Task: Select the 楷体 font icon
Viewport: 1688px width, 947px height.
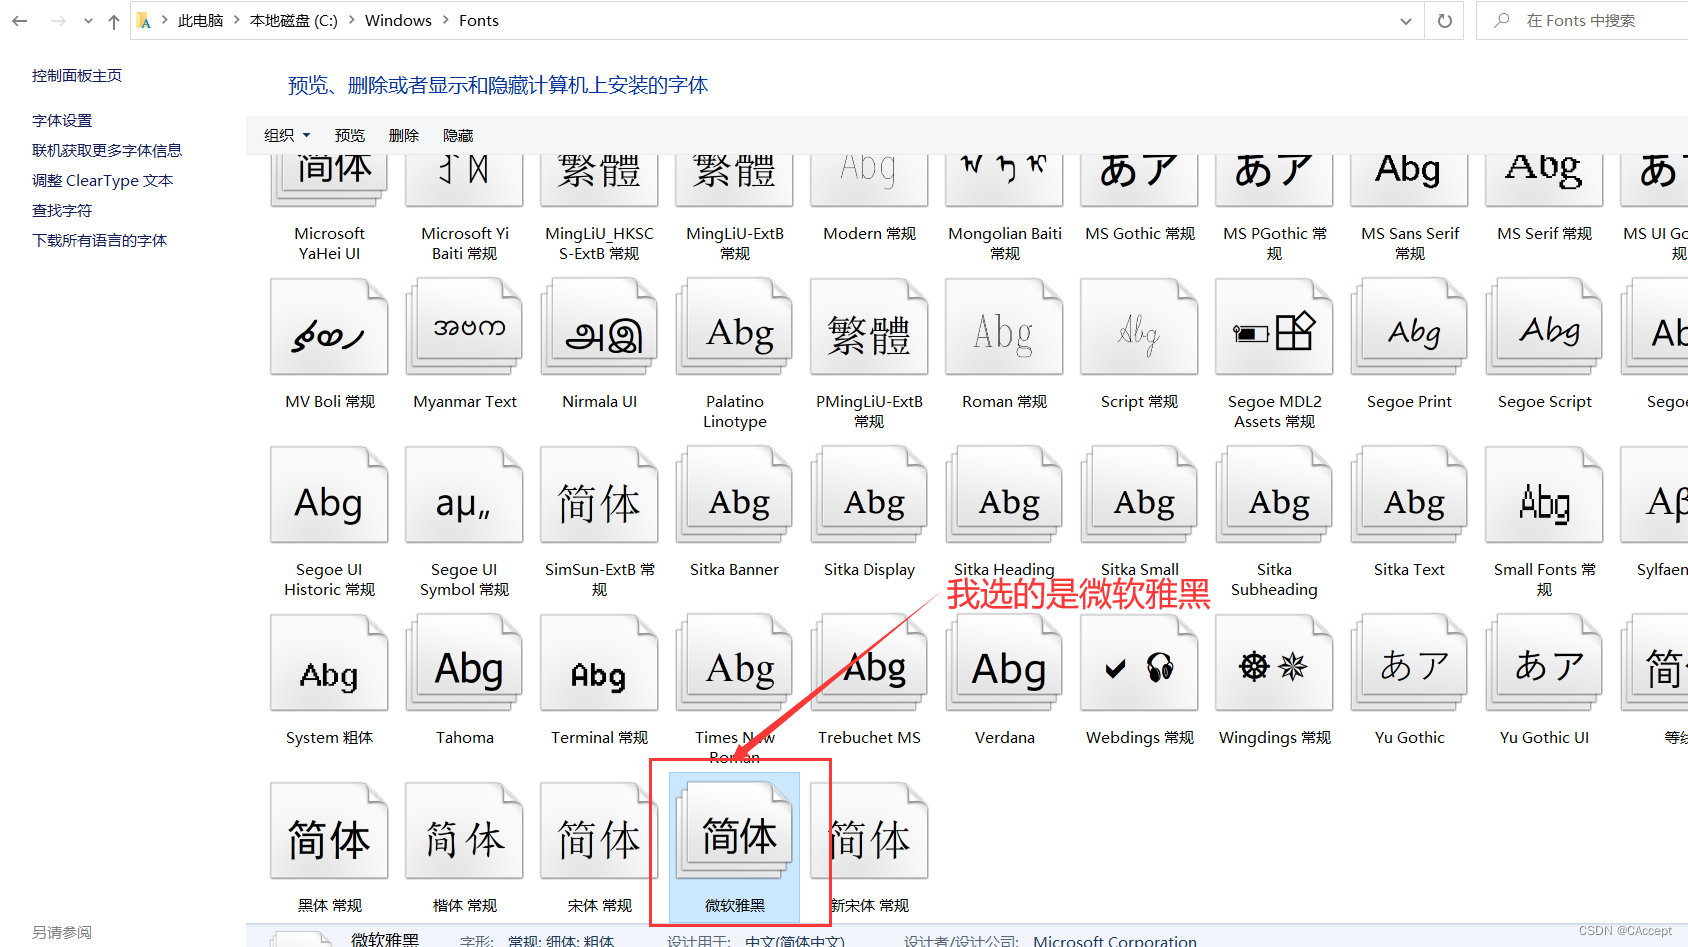Action: tap(464, 831)
